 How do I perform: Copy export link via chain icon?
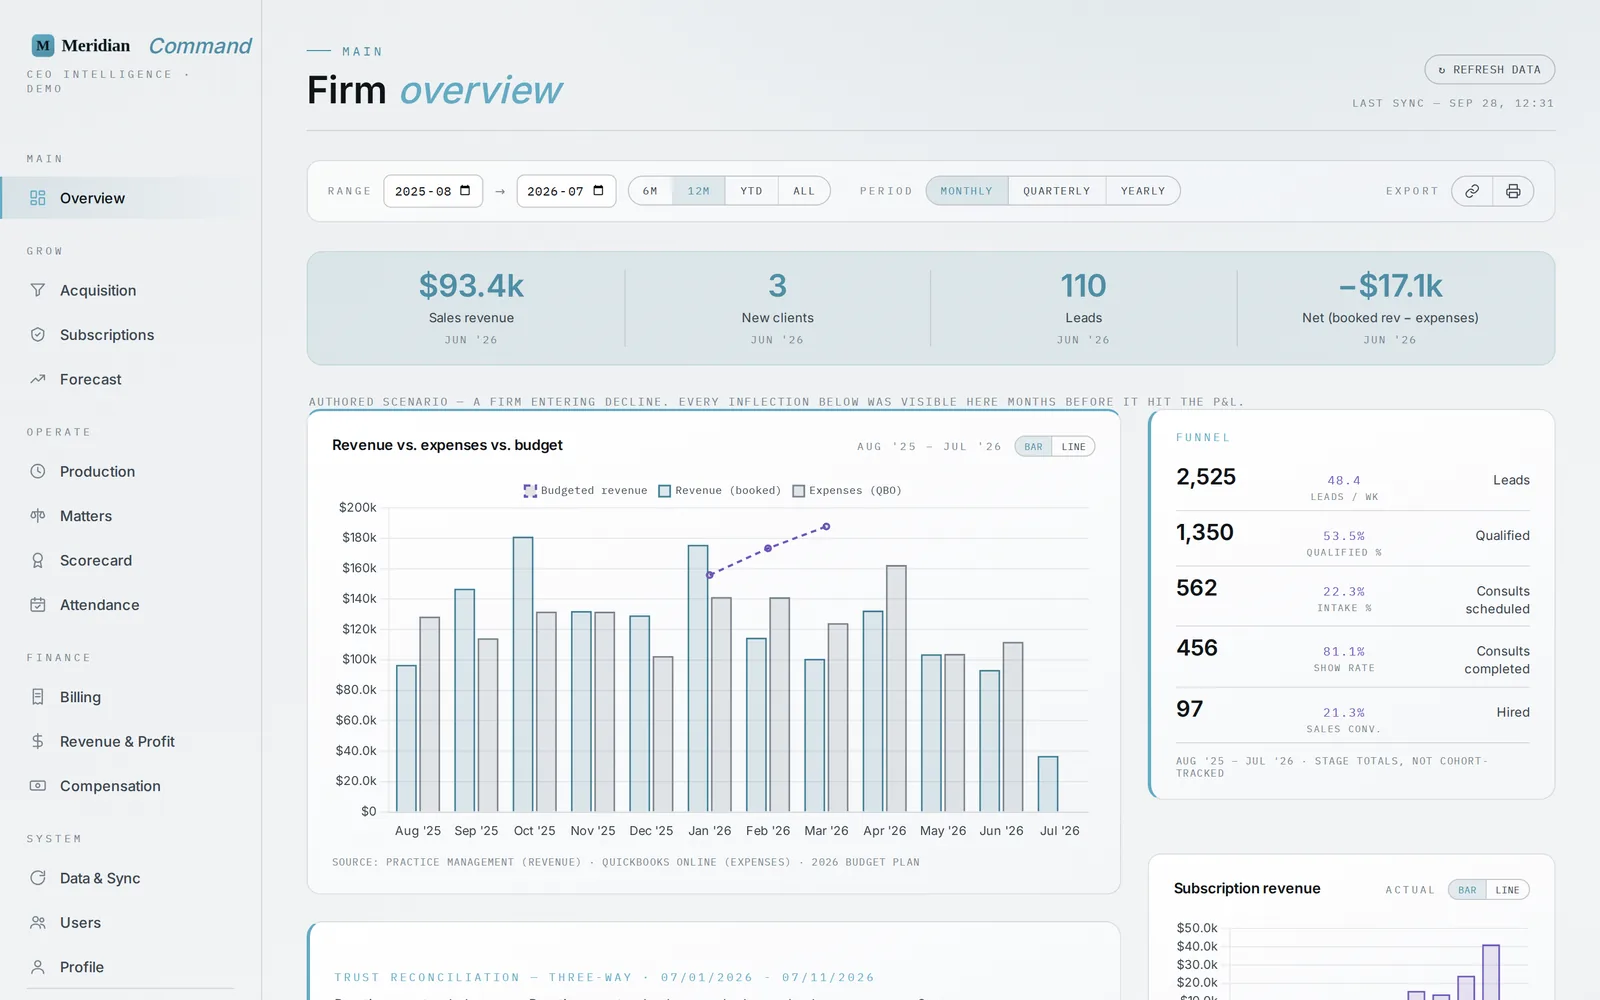[1472, 191]
